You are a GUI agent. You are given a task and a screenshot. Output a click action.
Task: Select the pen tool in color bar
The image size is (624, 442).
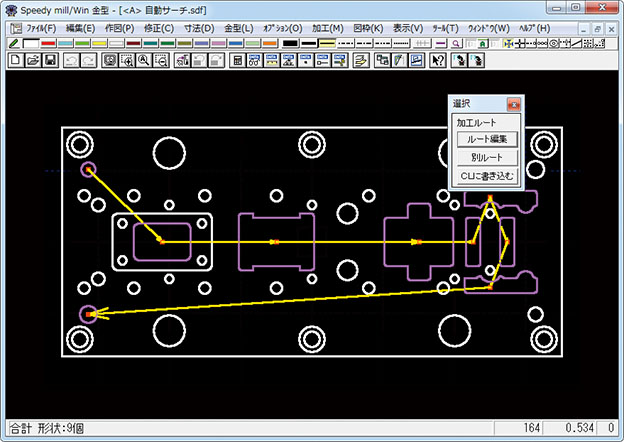[13, 44]
